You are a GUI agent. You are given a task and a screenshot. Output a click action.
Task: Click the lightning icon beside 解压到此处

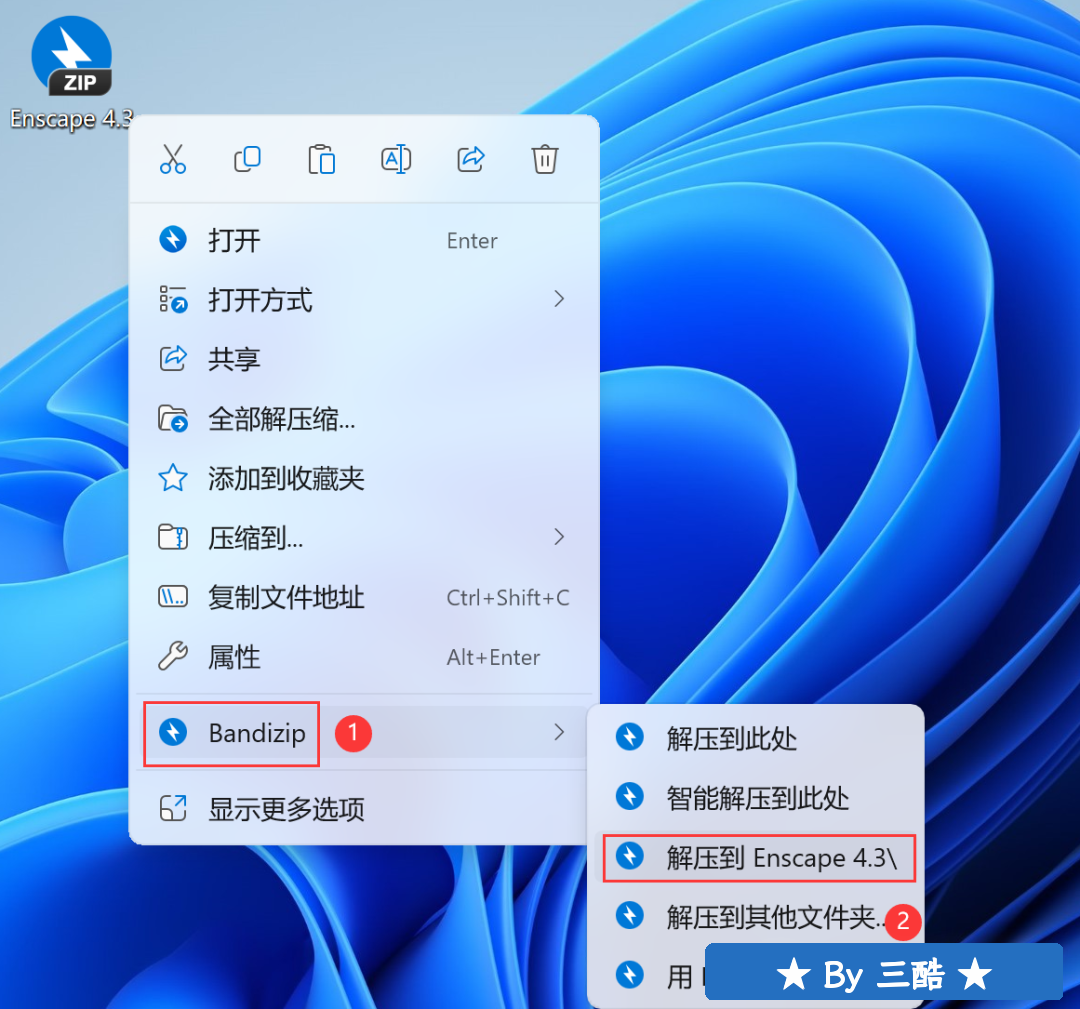(x=630, y=736)
